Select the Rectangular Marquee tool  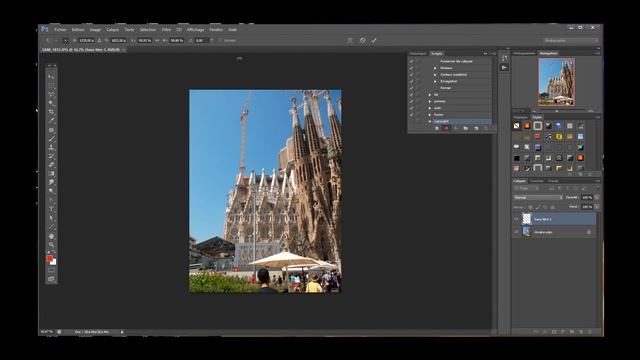tap(51, 86)
